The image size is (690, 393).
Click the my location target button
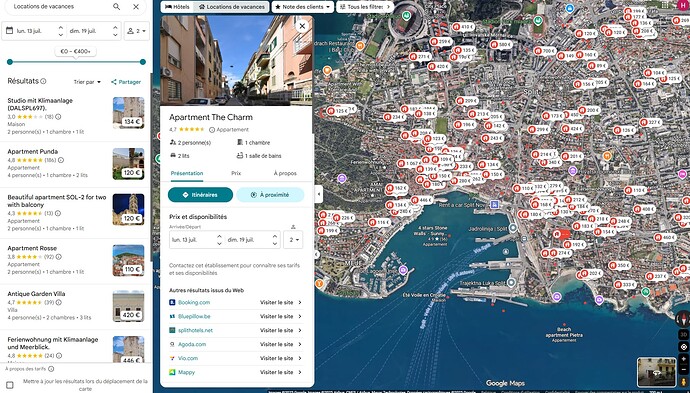[x=683, y=347]
